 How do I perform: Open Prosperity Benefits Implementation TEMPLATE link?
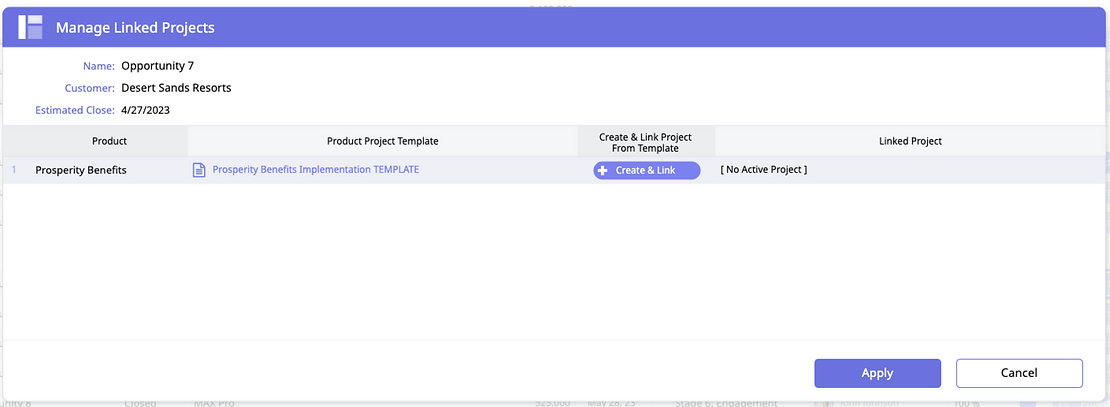pos(316,170)
